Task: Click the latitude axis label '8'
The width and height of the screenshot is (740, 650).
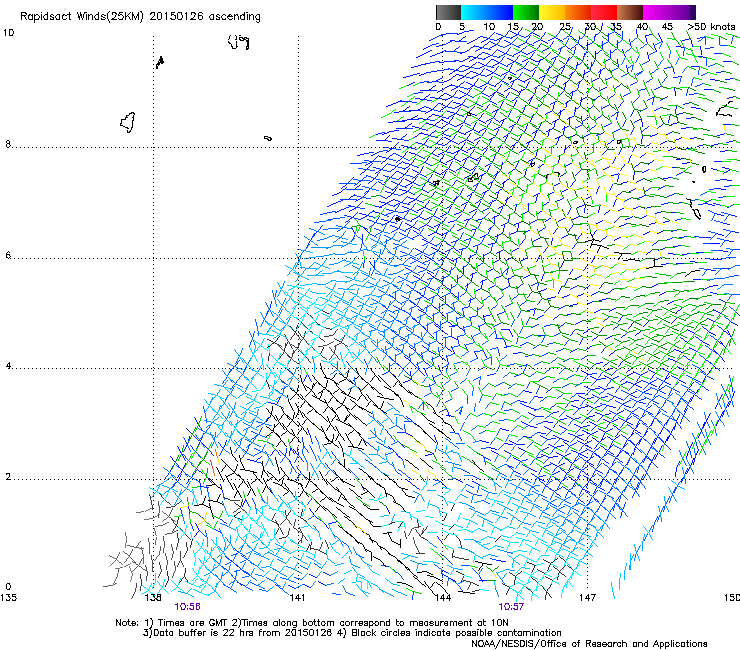Action: pos(8,144)
